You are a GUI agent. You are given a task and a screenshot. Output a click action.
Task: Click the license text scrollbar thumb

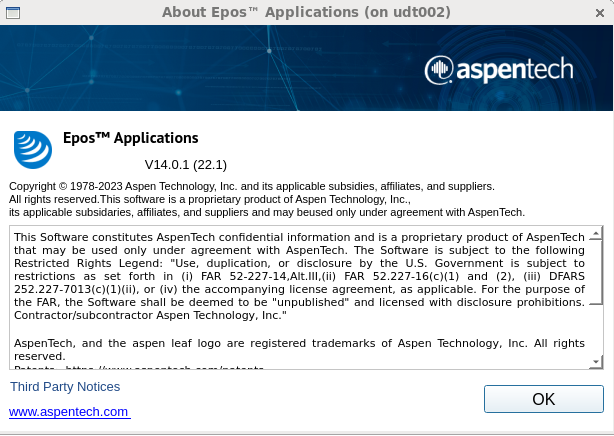pyautogui.click(x=596, y=271)
